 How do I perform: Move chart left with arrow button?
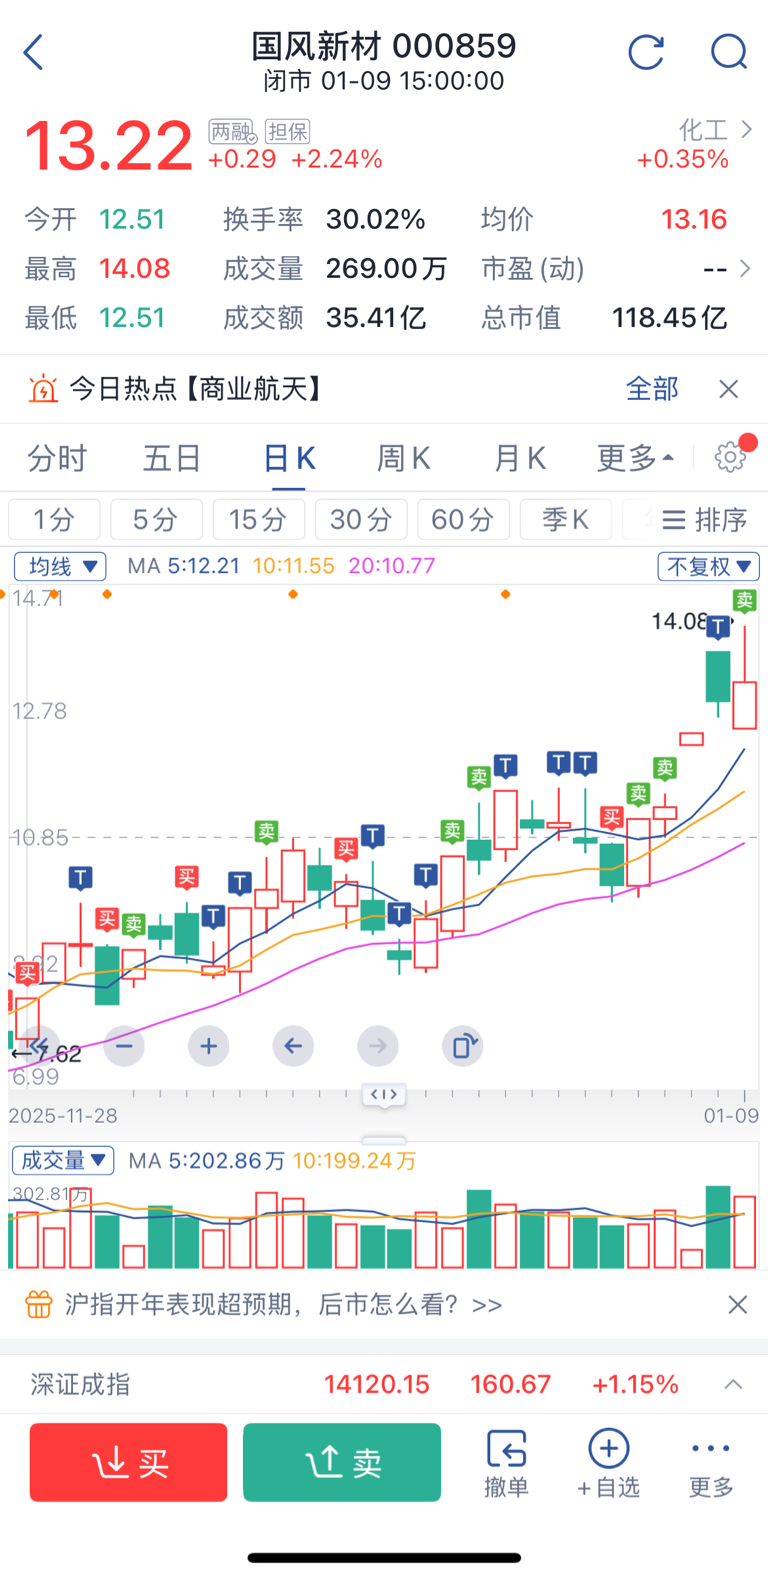(x=293, y=1046)
